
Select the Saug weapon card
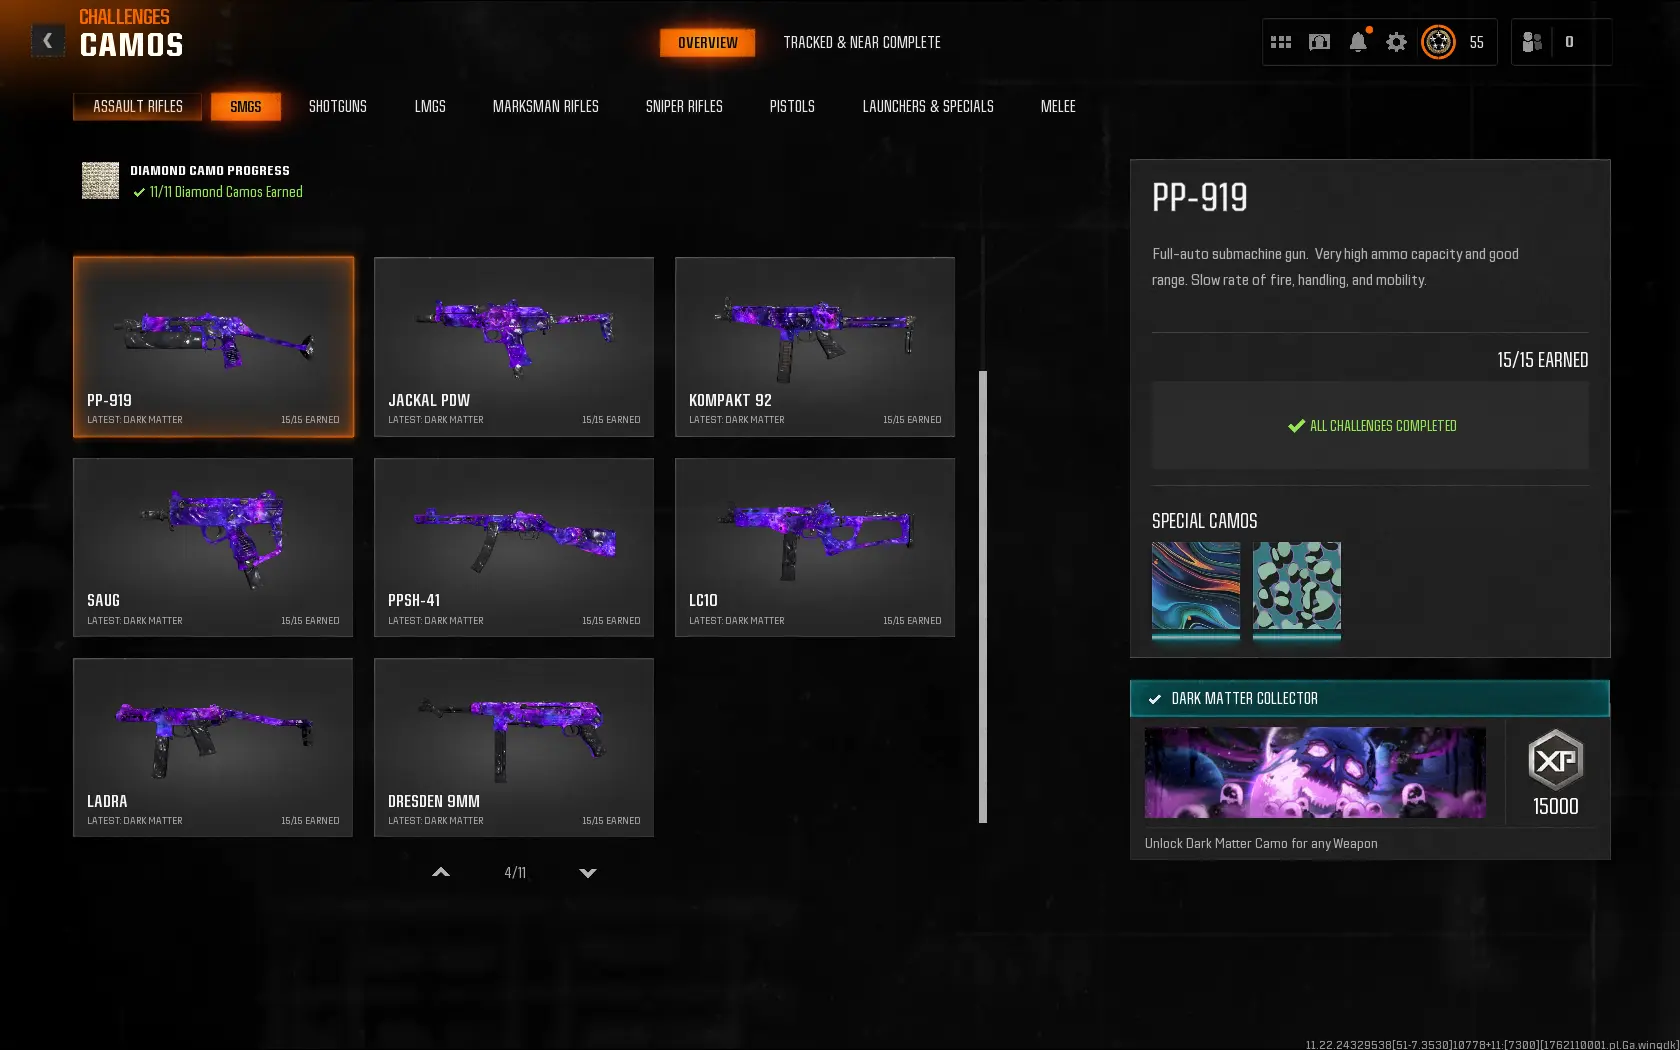[213, 548]
